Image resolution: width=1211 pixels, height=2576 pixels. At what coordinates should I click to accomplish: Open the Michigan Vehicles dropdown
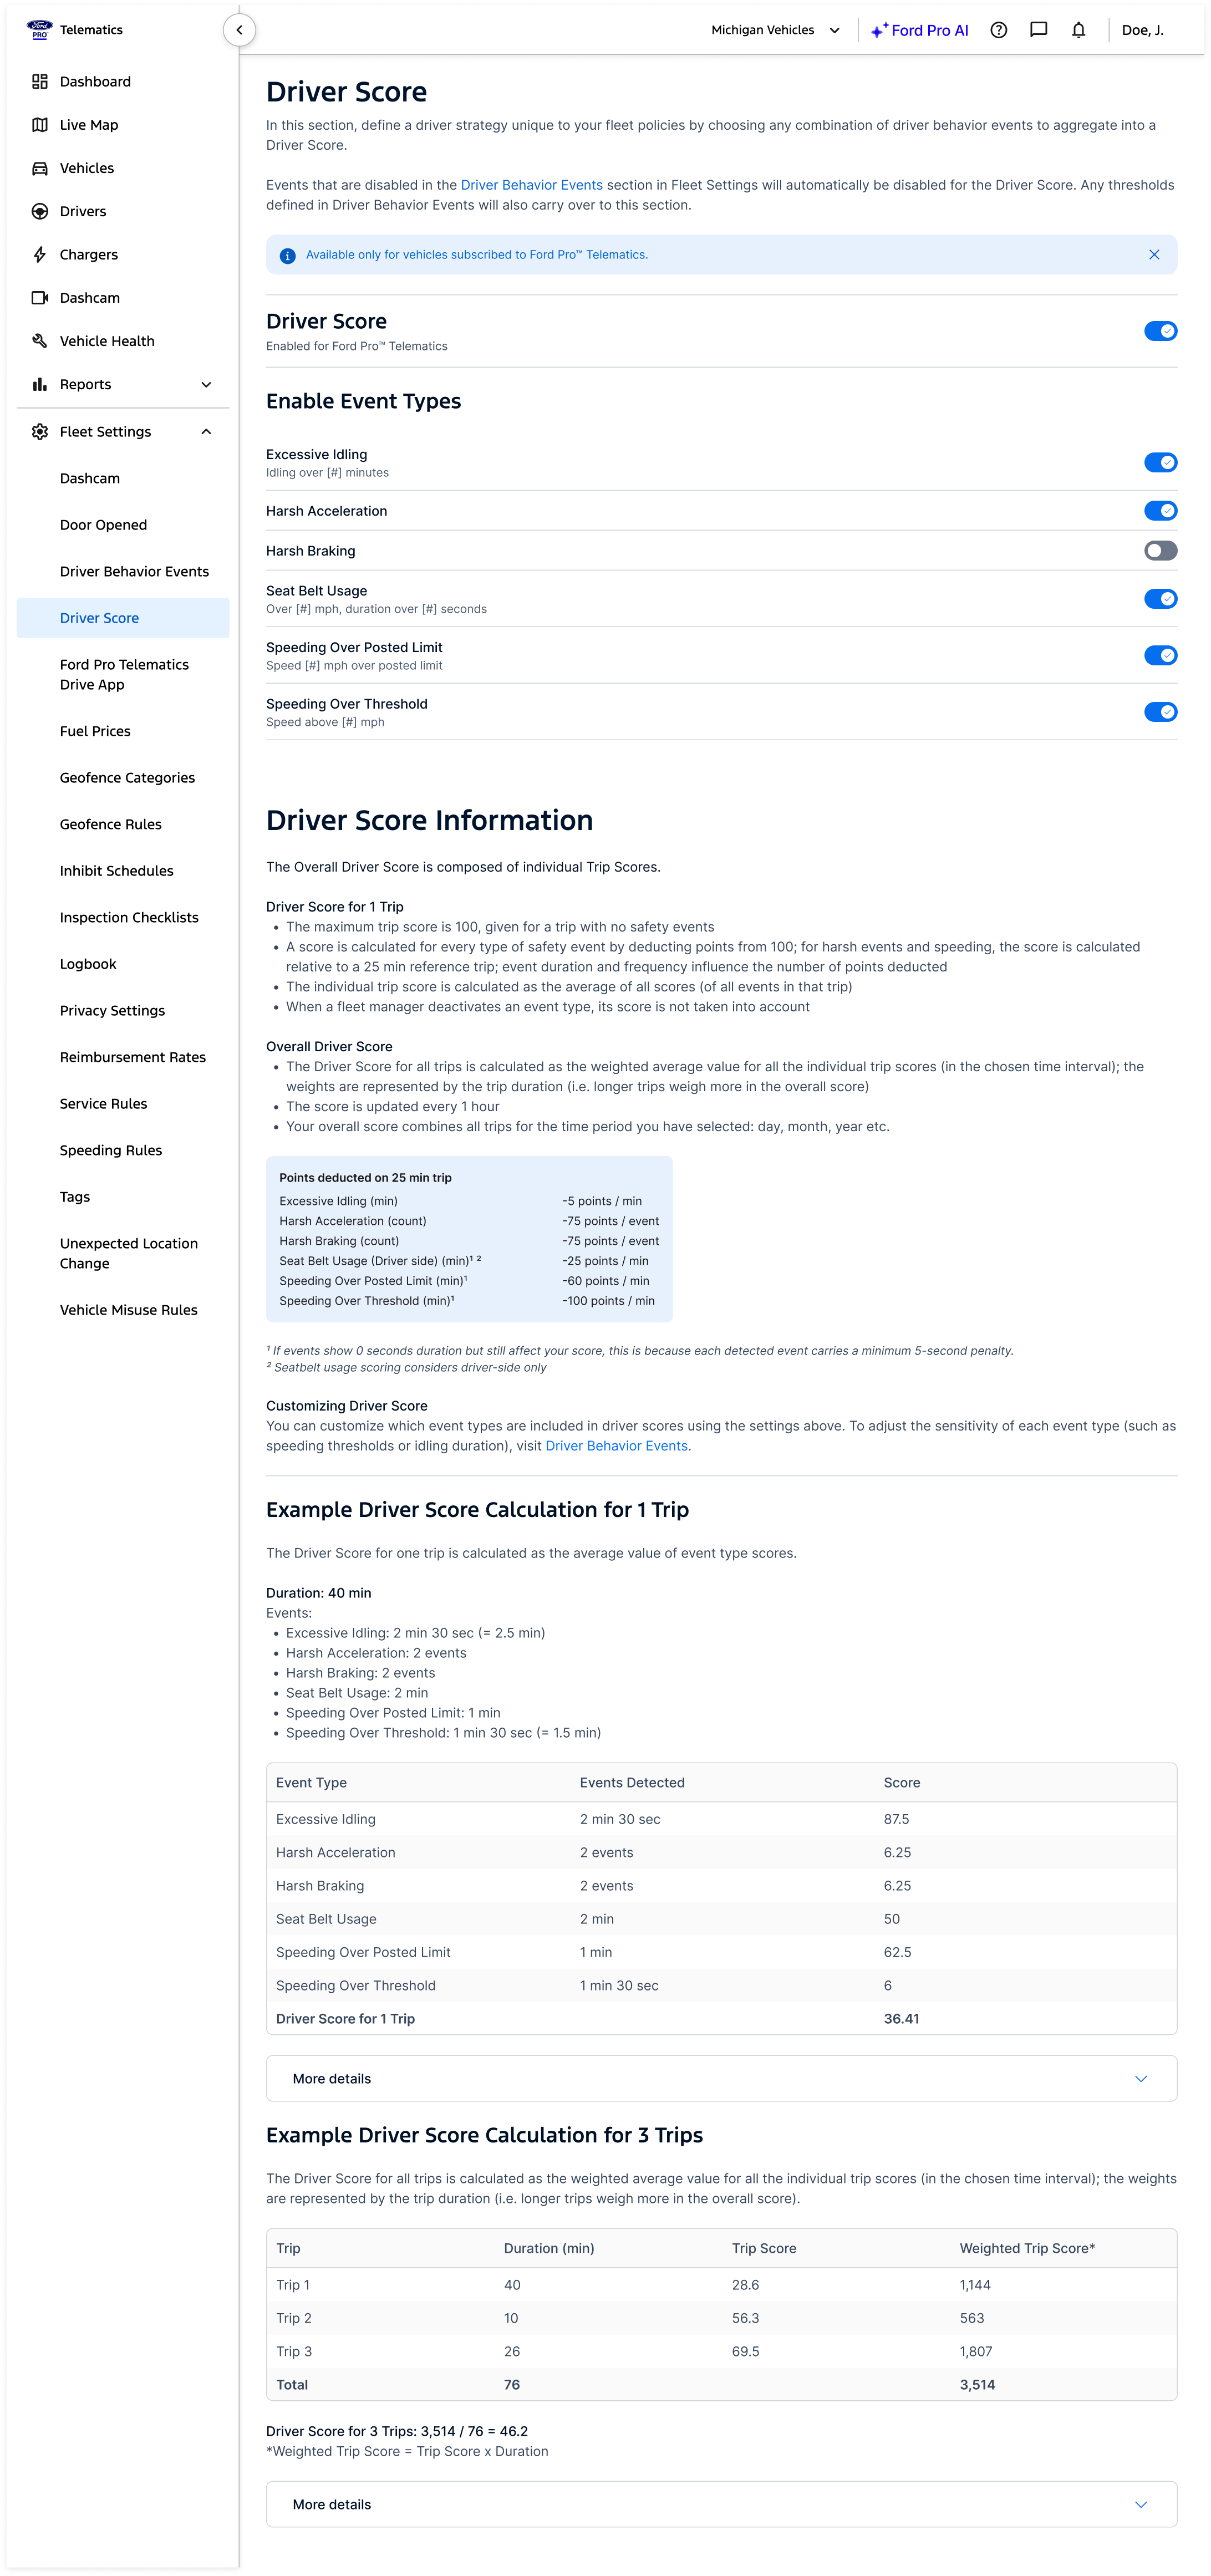(x=775, y=30)
